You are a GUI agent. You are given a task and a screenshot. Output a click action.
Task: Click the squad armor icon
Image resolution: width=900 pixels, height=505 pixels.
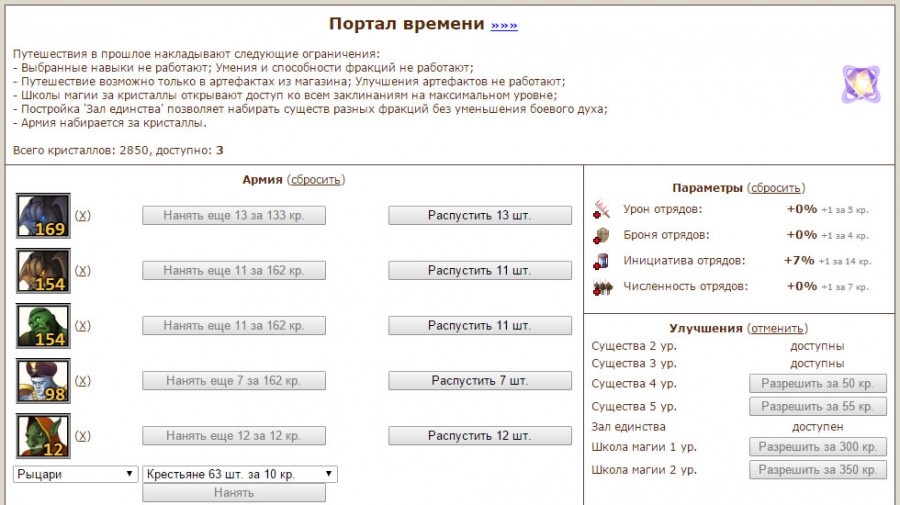coord(601,235)
